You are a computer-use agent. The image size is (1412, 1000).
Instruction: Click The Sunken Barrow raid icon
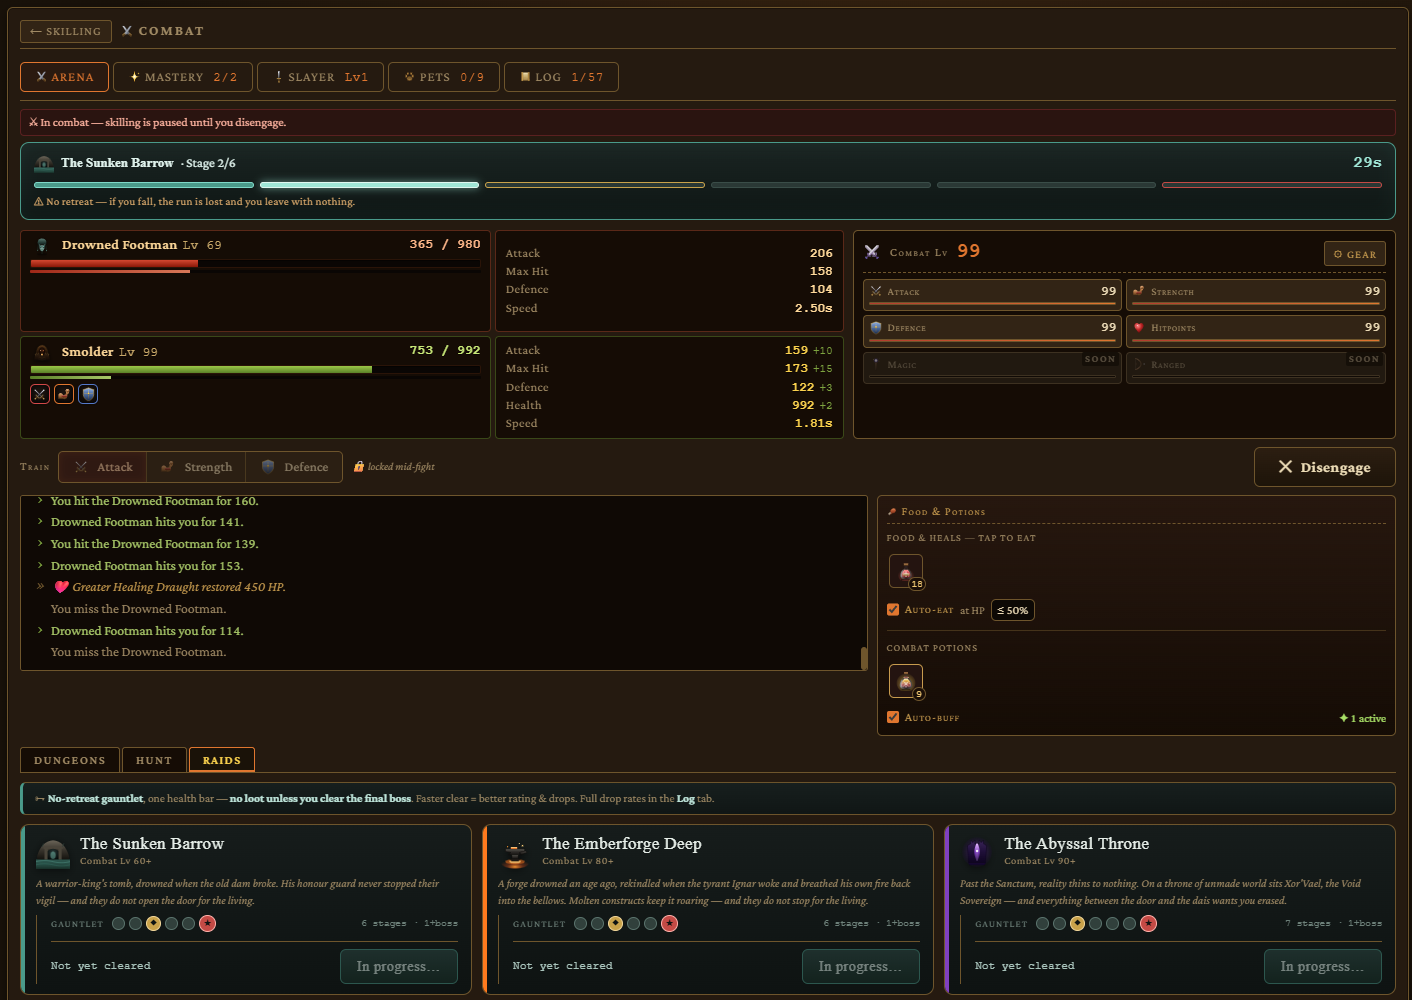point(53,853)
